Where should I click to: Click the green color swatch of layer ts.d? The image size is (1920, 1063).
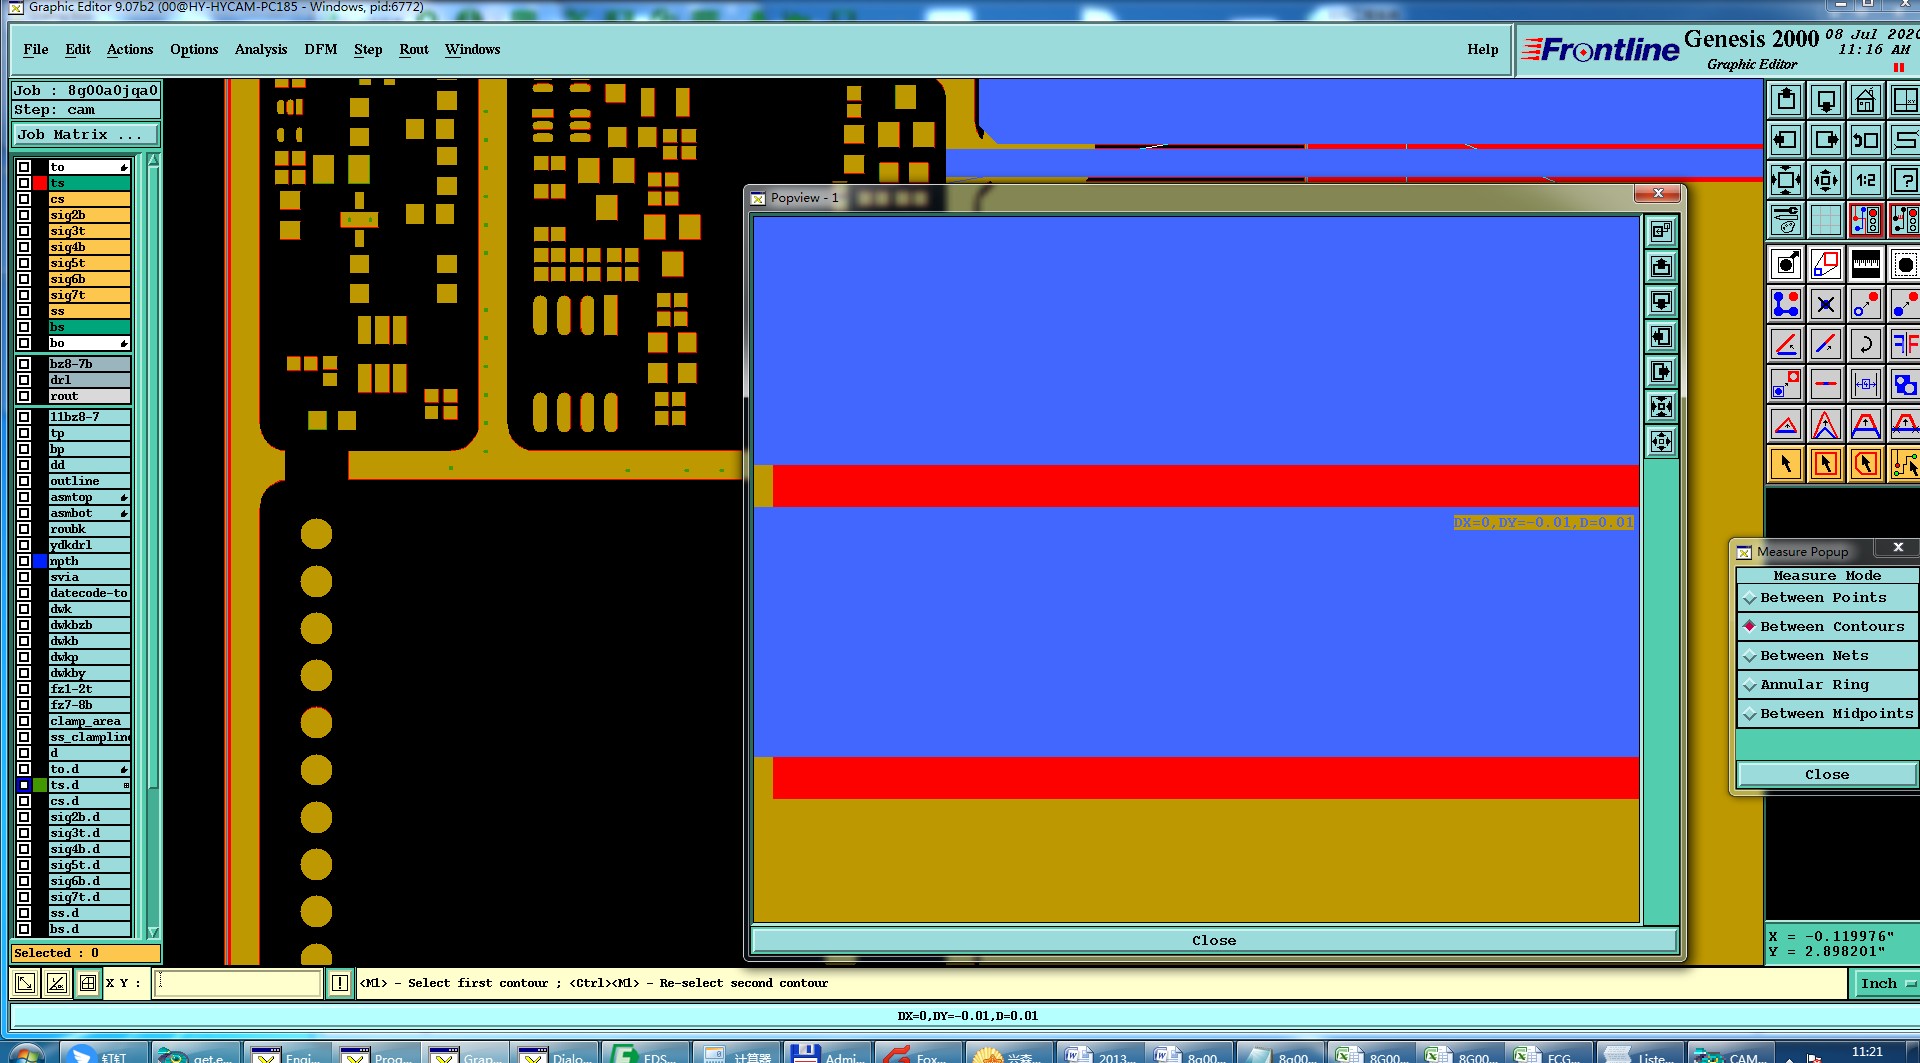tap(40, 785)
